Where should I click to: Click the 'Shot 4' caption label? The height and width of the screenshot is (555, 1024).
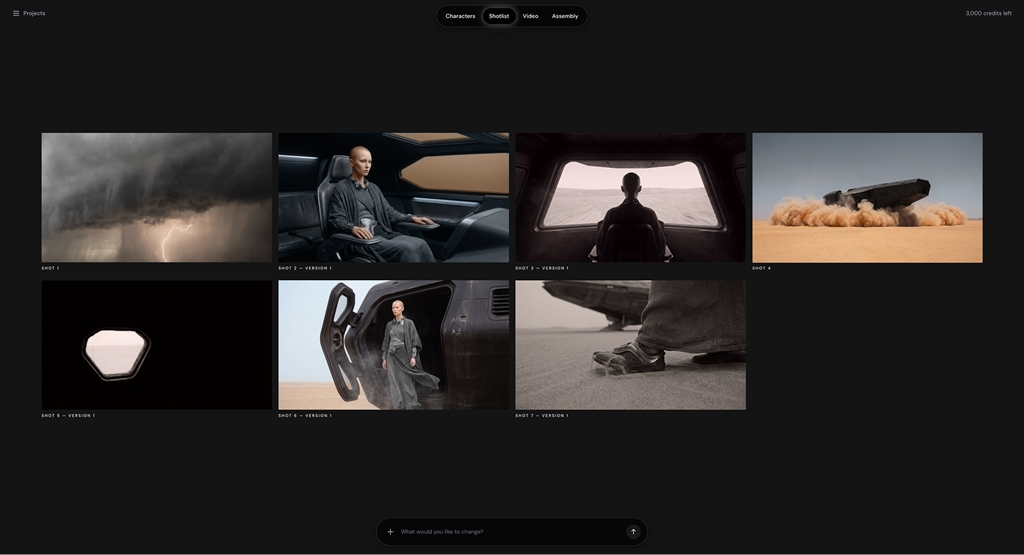click(761, 268)
